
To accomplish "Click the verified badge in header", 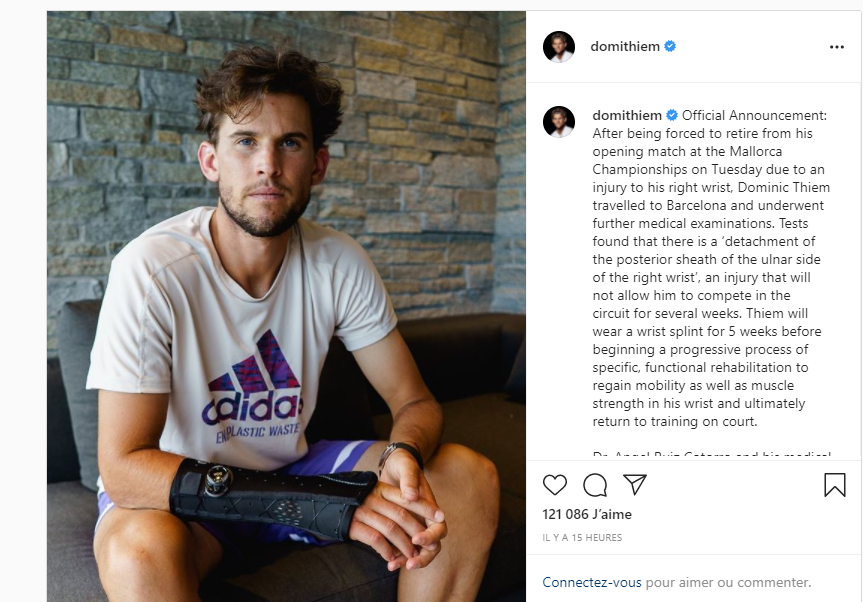I will pos(670,47).
